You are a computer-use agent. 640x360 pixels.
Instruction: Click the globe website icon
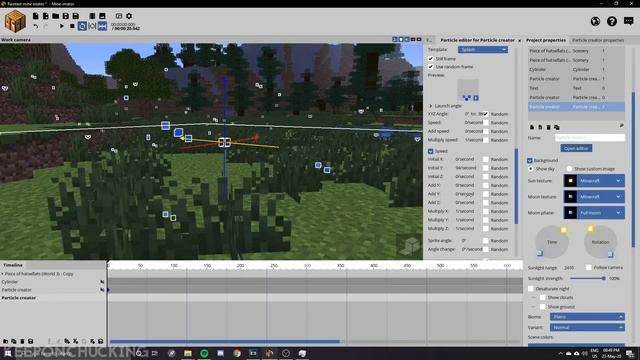pos(595,21)
